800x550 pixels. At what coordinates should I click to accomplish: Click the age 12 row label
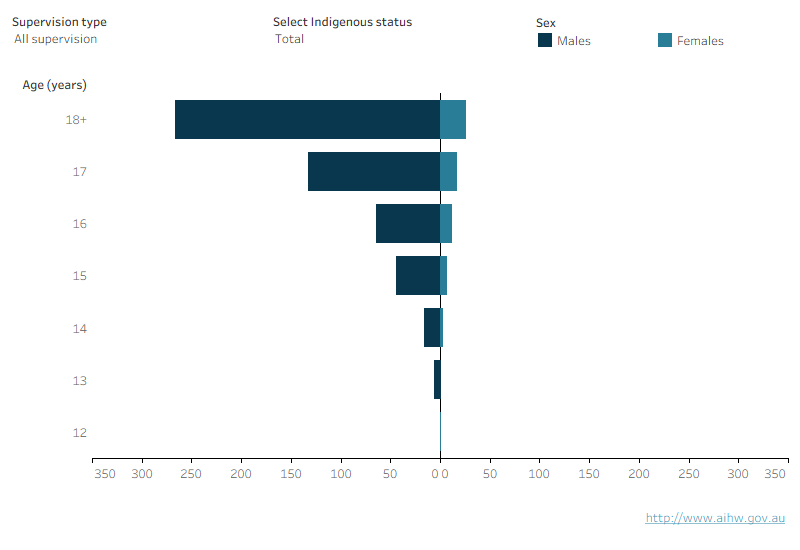(80, 433)
